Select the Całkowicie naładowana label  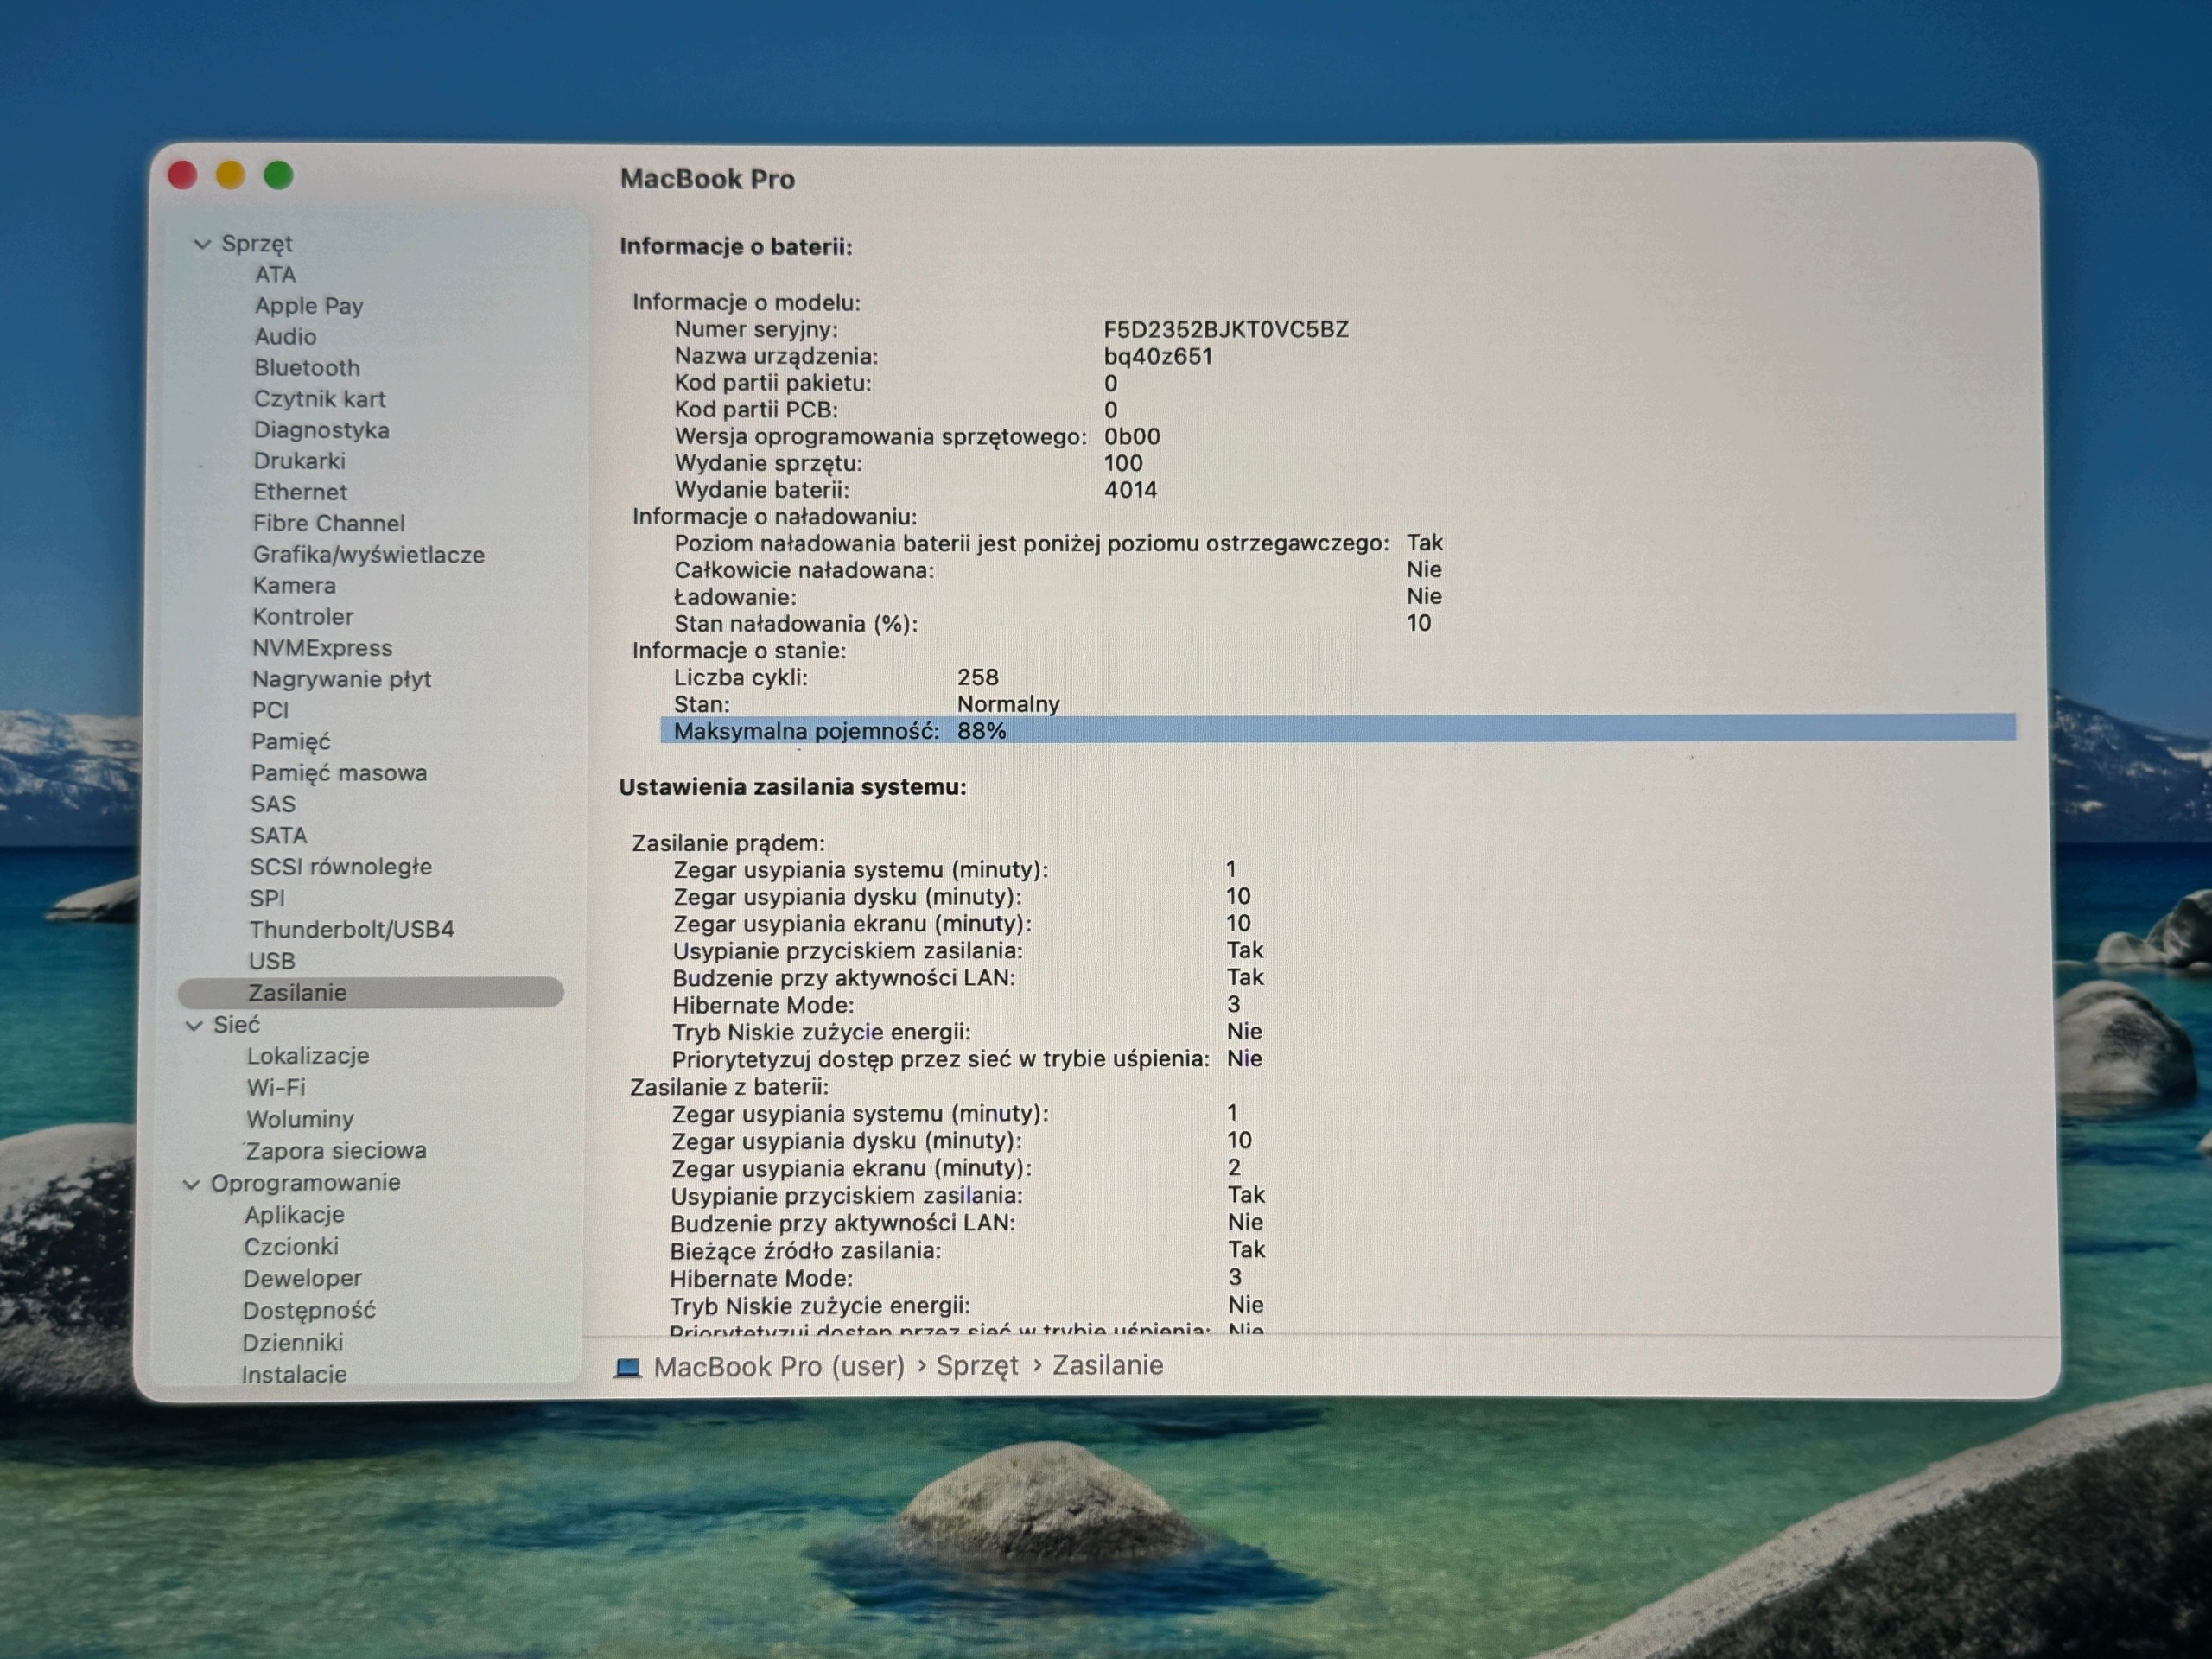pyautogui.click(x=804, y=570)
